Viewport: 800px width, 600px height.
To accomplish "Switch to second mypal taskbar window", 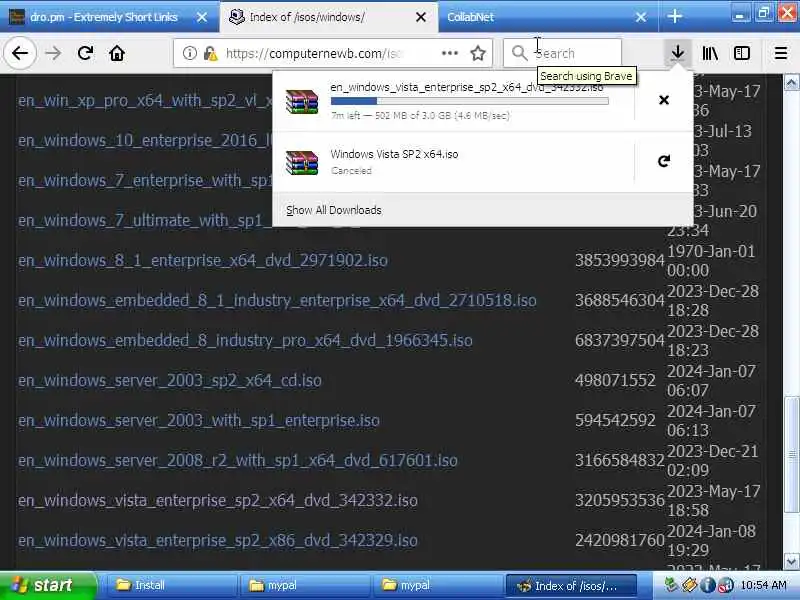I will [x=437, y=585].
